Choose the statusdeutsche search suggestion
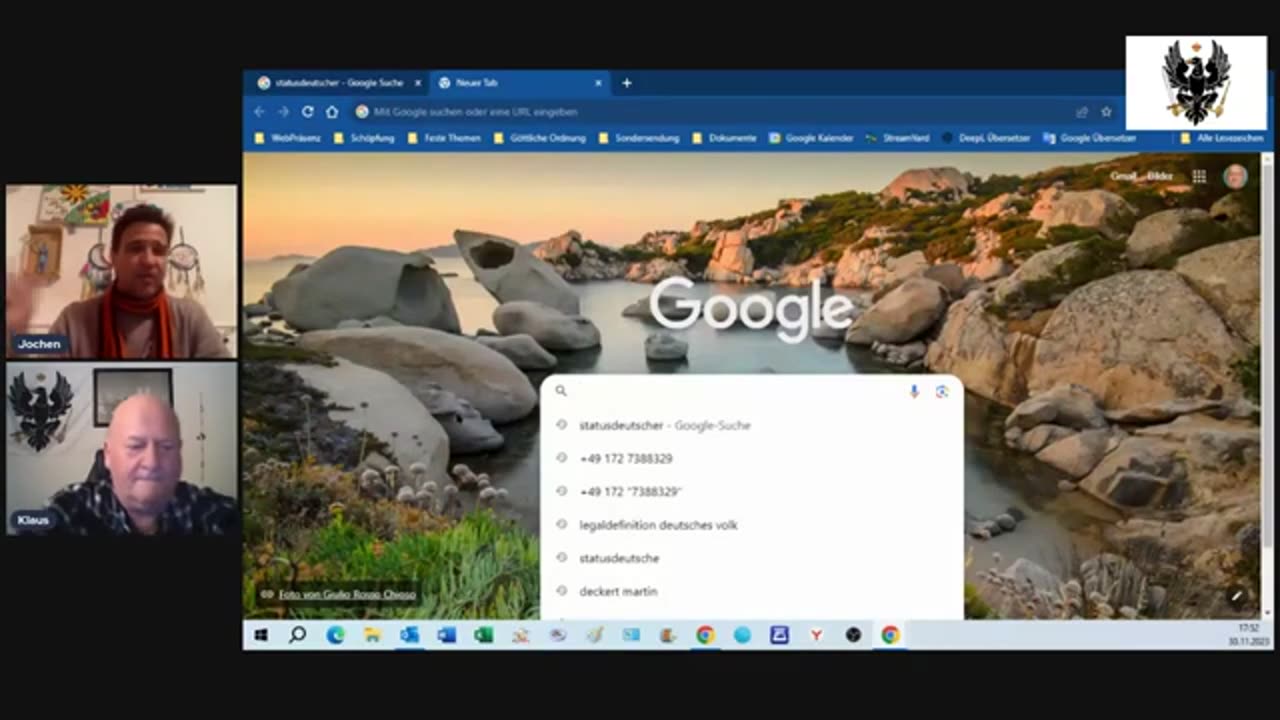The image size is (1280, 720). coord(752,558)
